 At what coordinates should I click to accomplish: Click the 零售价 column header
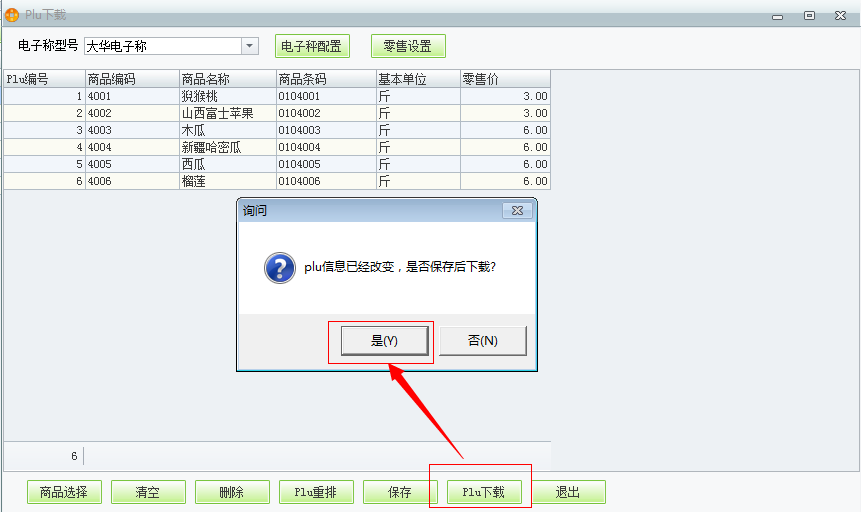[505, 79]
